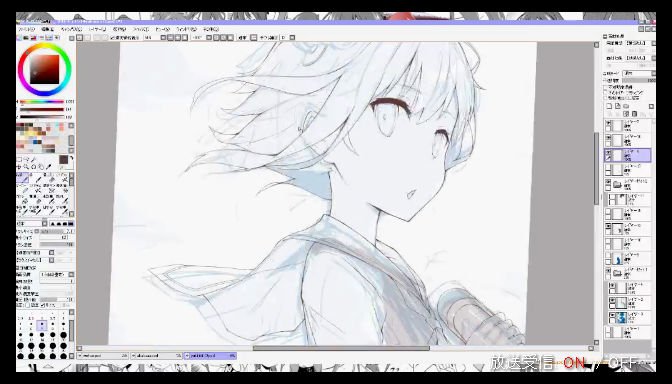Collapse the lower layer set folder

pos(617,273)
